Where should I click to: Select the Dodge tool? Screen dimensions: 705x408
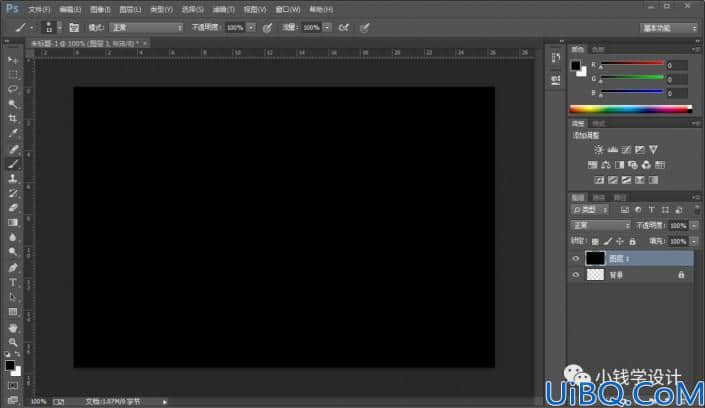click(x=13, y=252)
